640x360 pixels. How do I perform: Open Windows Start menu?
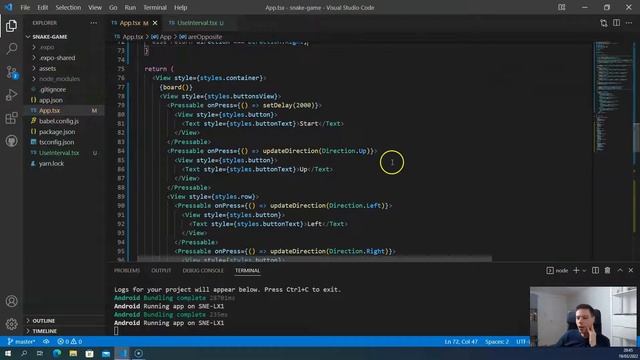[8, 353]
